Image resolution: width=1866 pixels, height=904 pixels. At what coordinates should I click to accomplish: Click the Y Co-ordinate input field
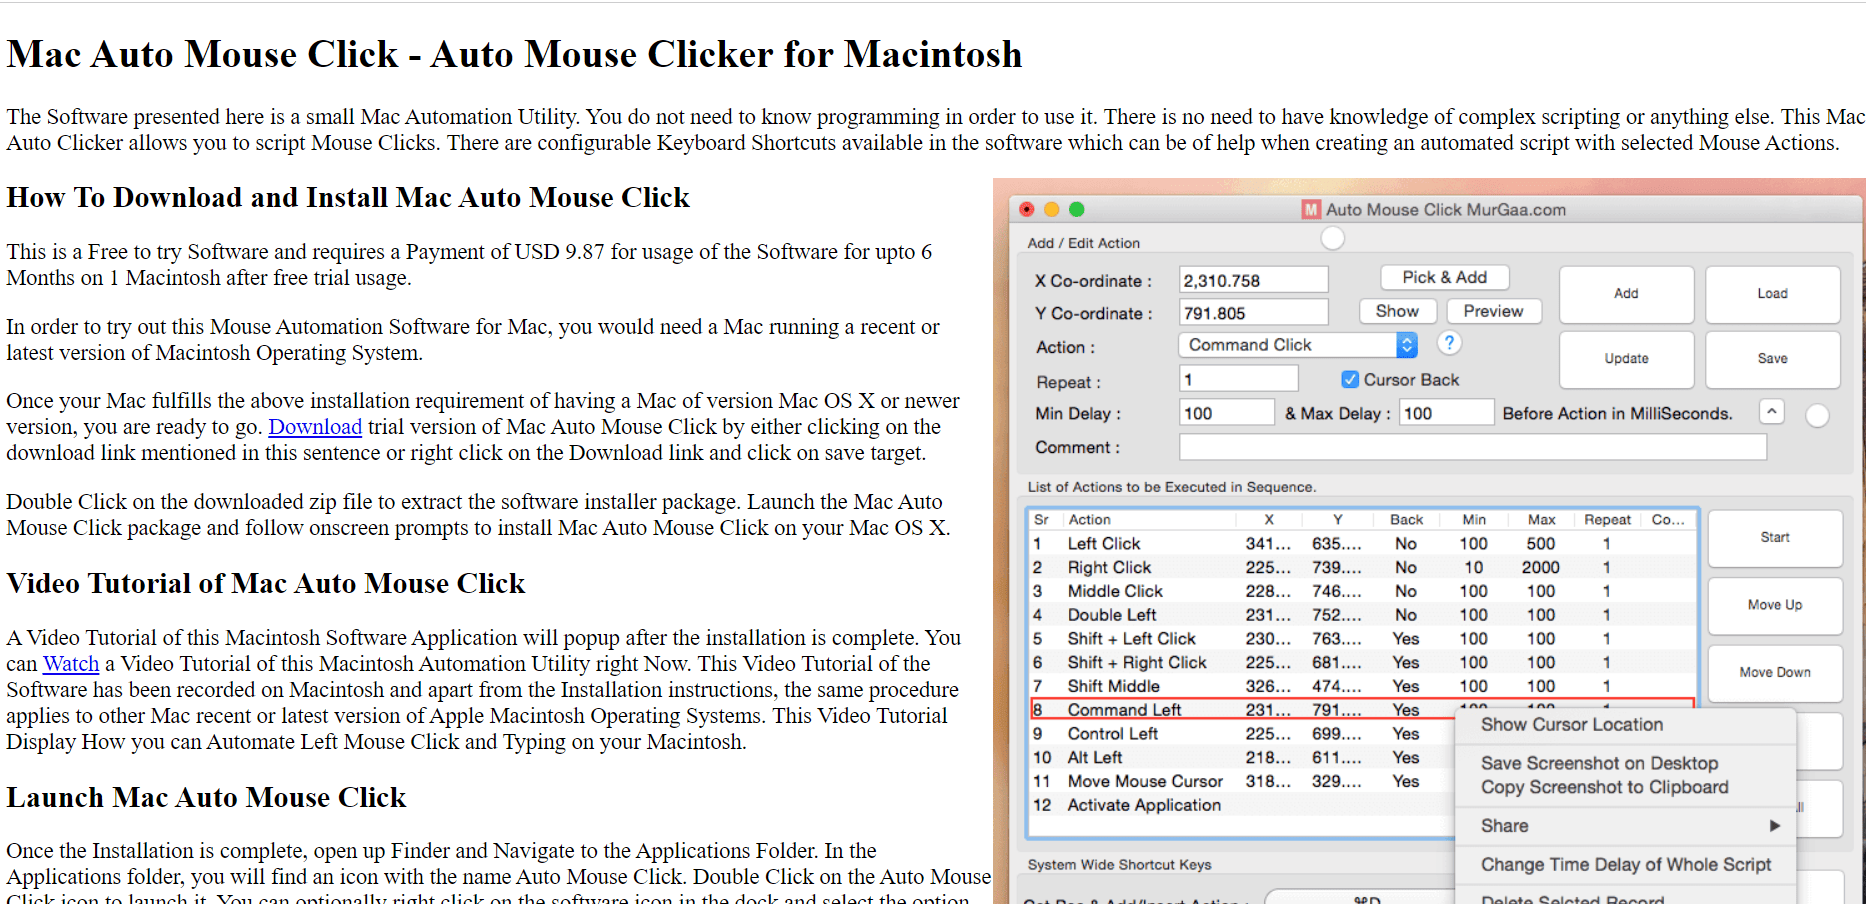tap(1254, 313)
